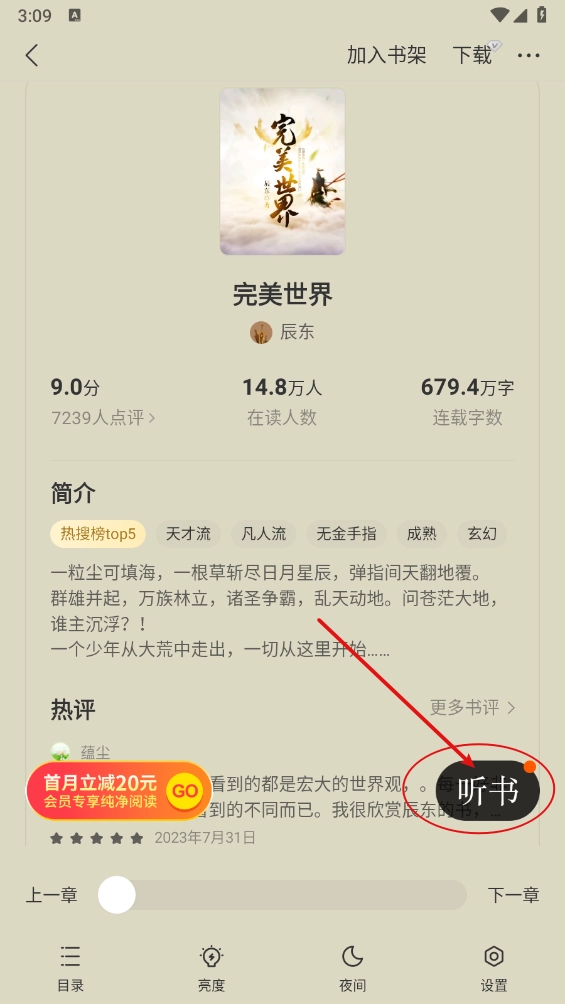Screen dimensions: 565x1004
Task: Select the 天才流 tag
Action: [188, 534]
